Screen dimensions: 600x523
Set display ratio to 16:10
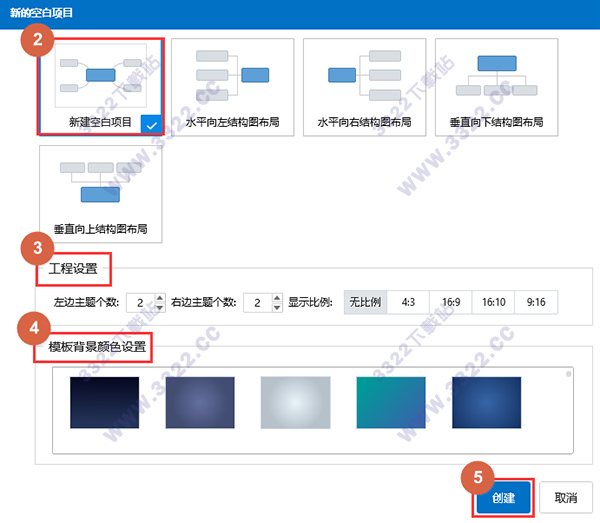click(493, 302)
